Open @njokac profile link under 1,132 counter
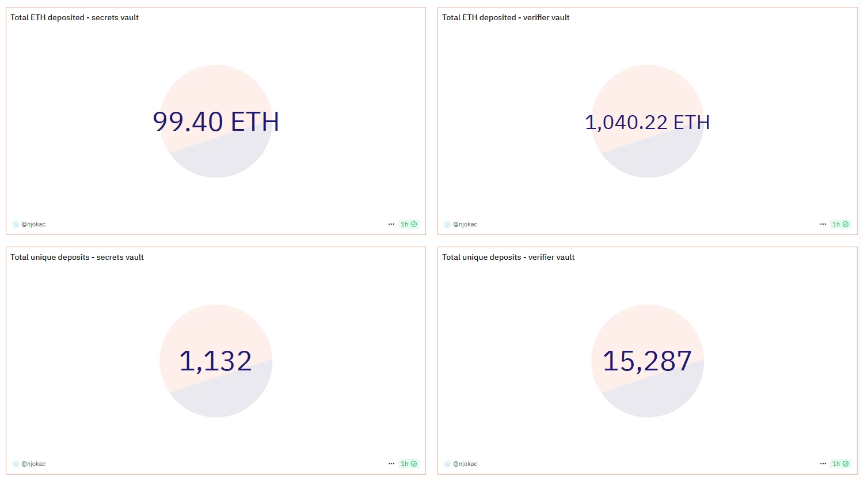 tap(33, 463)
